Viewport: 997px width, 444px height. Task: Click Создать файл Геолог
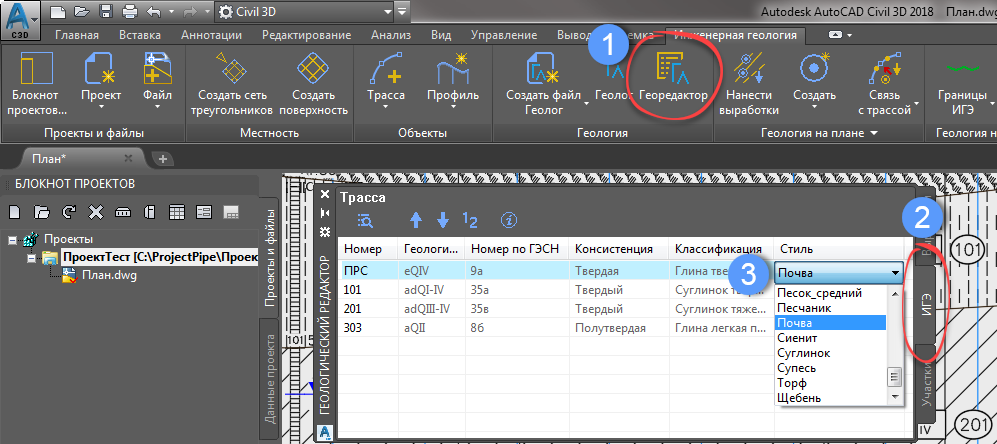click(543, 83)
